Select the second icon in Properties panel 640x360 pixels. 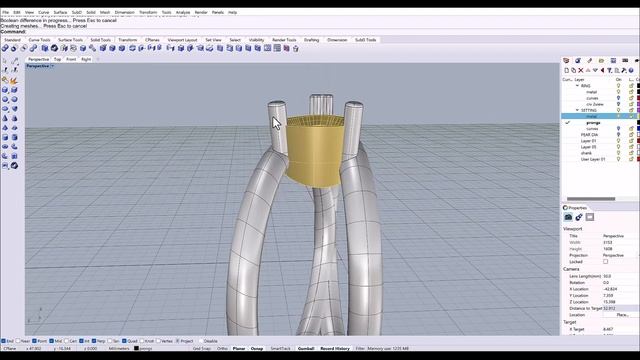click(x=579, y=217)
